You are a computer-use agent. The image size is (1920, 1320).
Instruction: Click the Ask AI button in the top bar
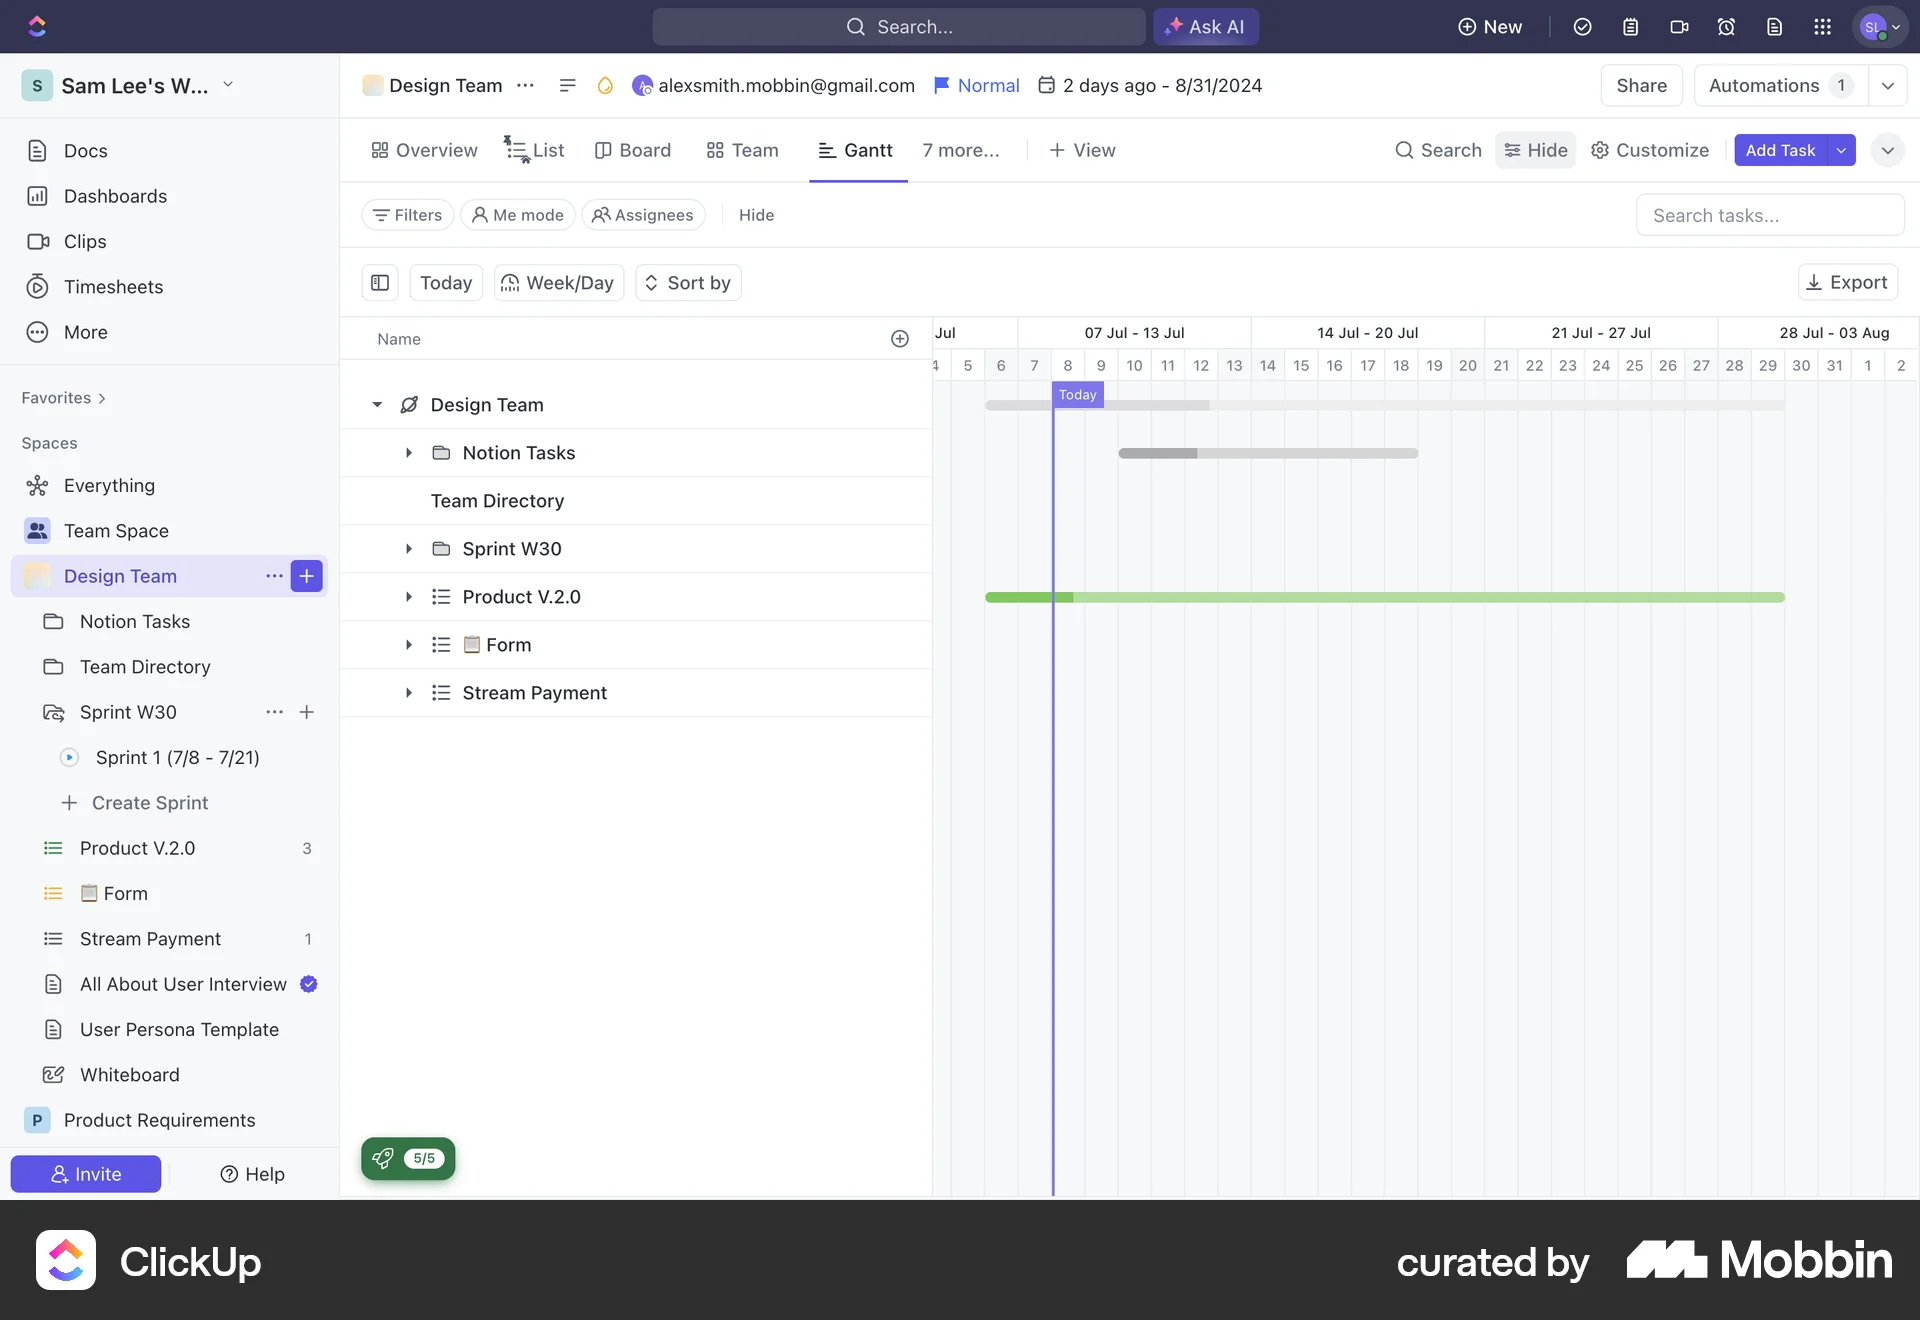[1205, 27]
